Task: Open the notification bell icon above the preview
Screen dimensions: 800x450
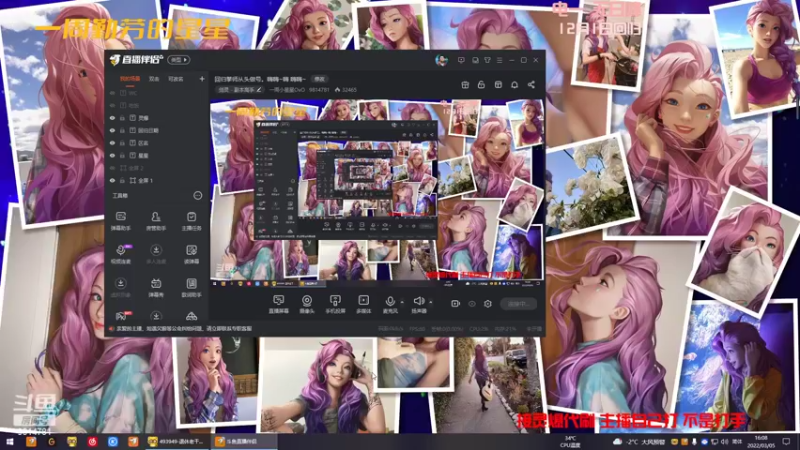Action: [514, 85]
